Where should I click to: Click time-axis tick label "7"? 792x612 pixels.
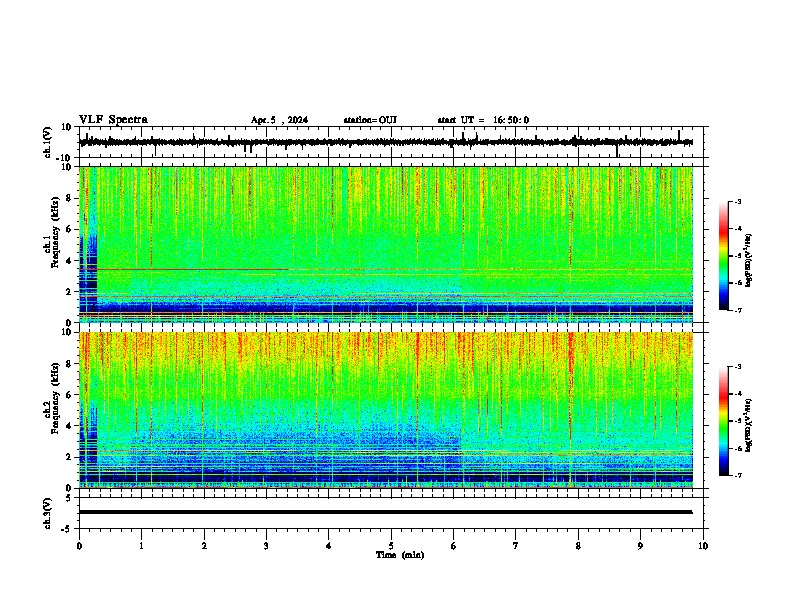(x=516, y=546)
